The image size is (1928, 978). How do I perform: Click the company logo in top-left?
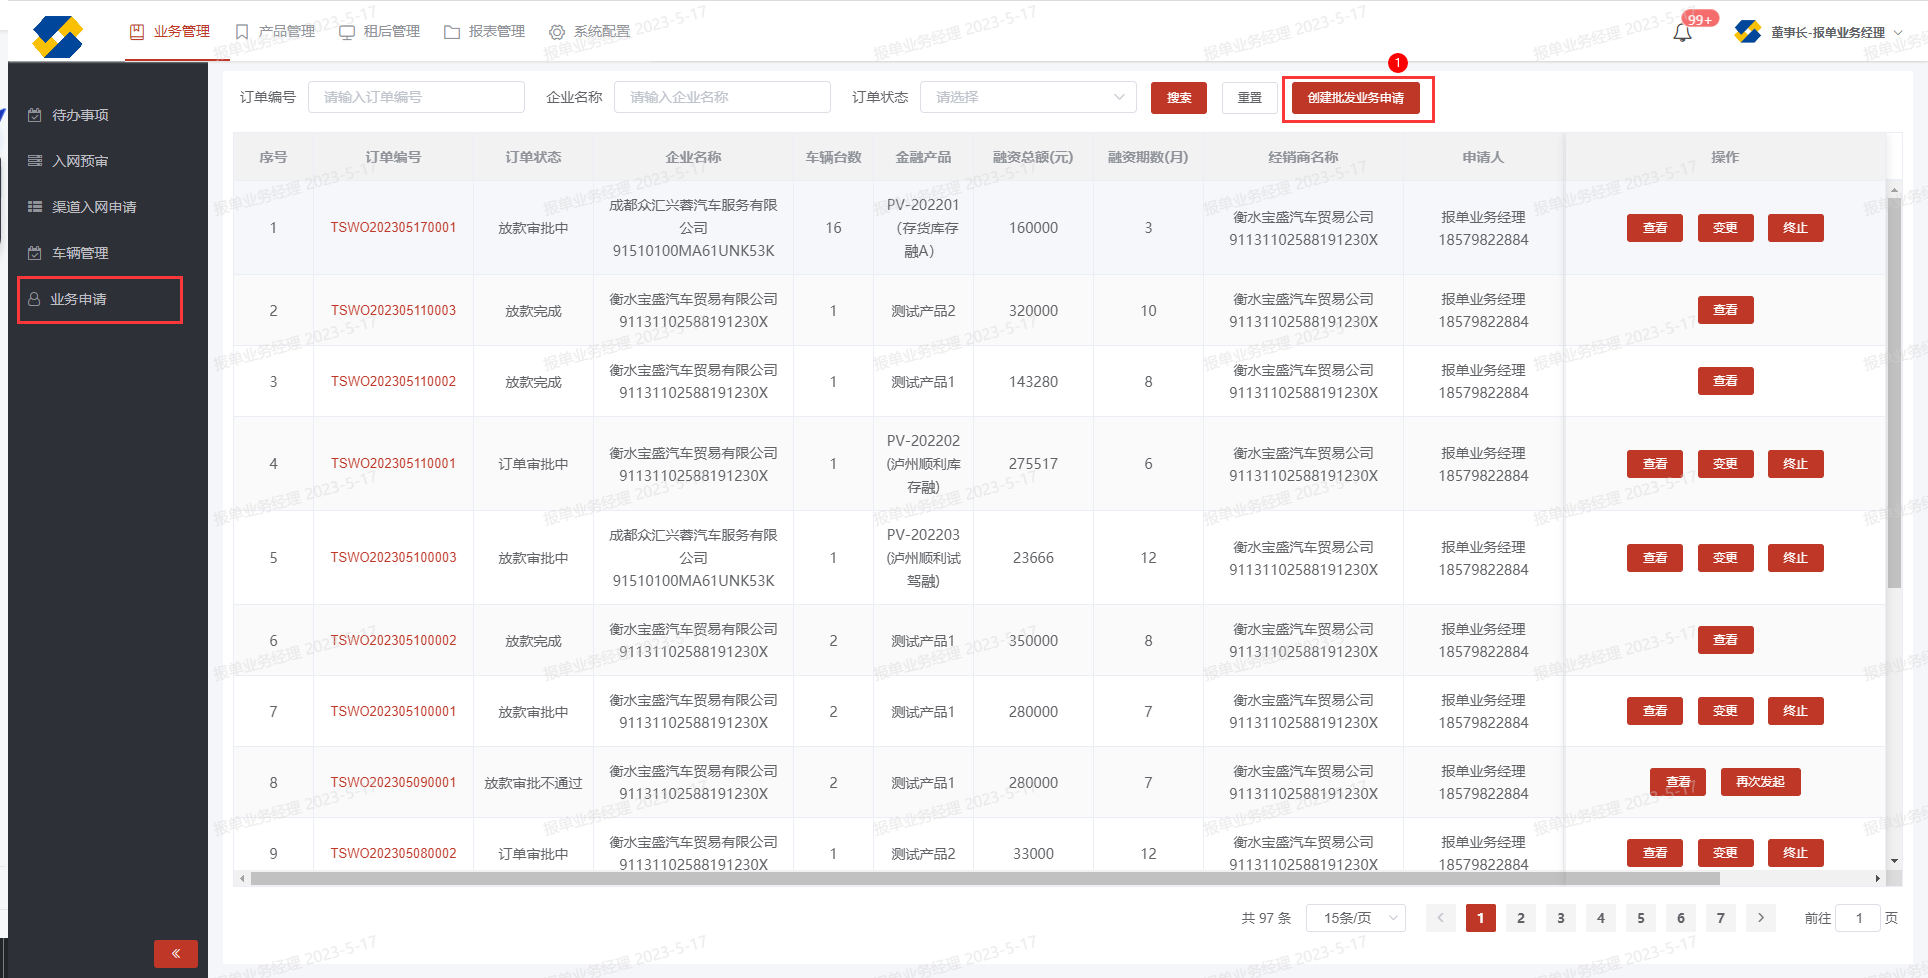[x=57, y=37]
